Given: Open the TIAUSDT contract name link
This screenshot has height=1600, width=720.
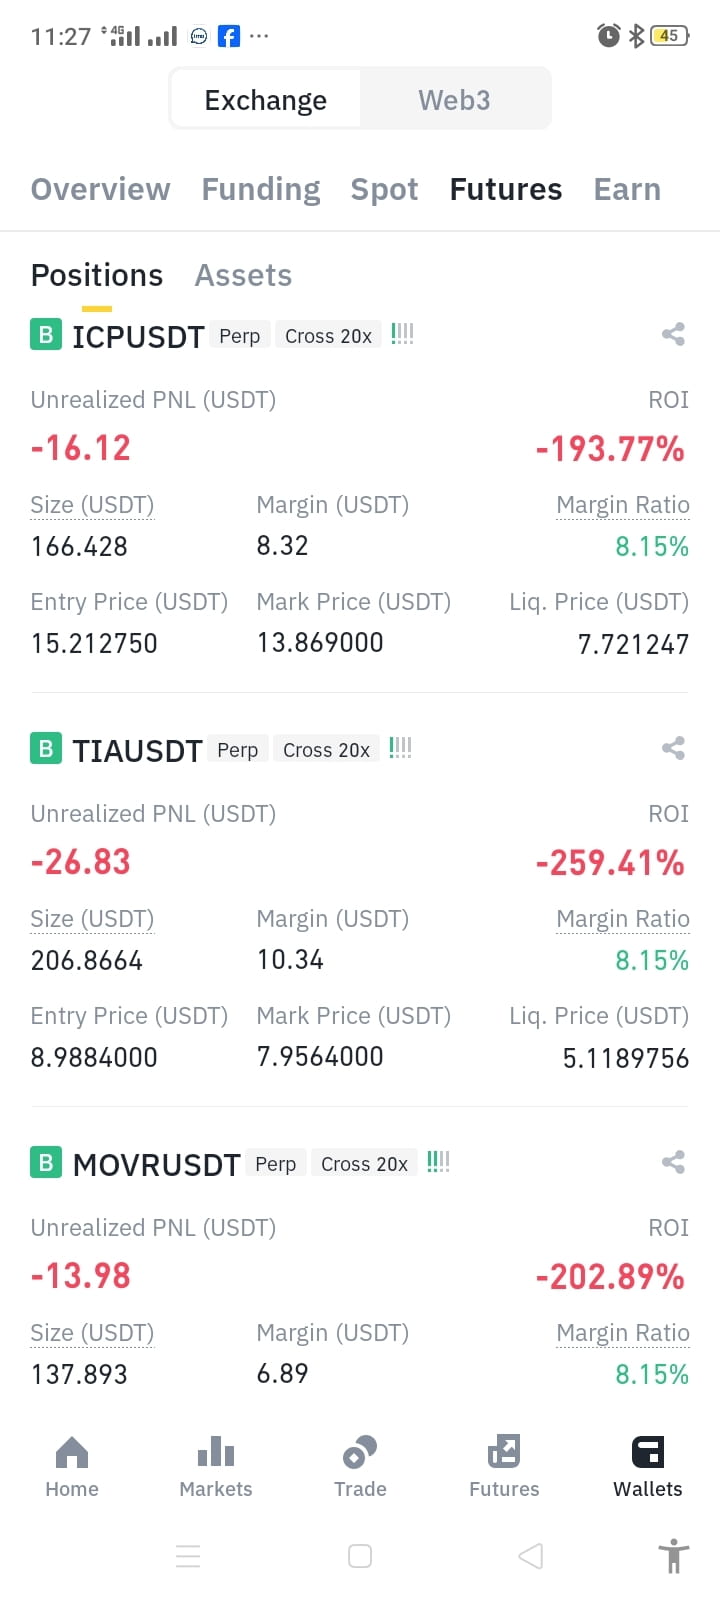Looking at the screenshot, I should [137, 750].
